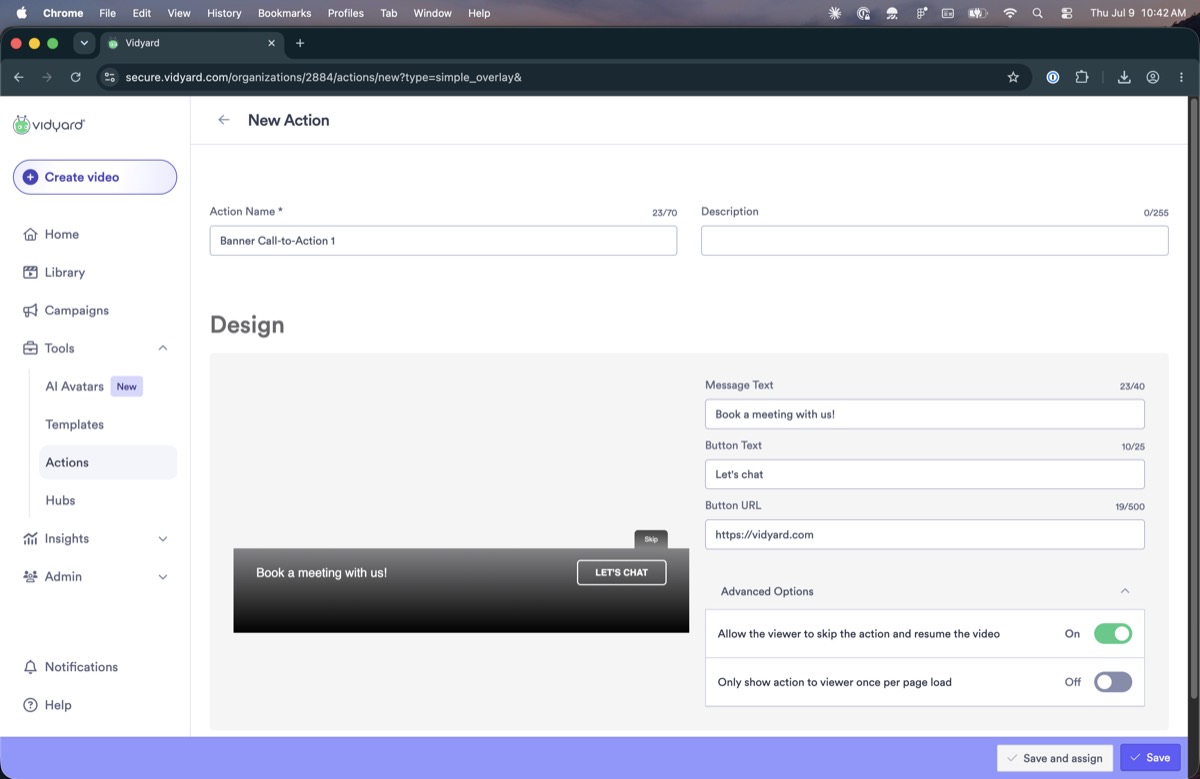The image size is (1200, 779).
Task: Click the back arrow beside New Action
Action: click(x=224, y=120)
